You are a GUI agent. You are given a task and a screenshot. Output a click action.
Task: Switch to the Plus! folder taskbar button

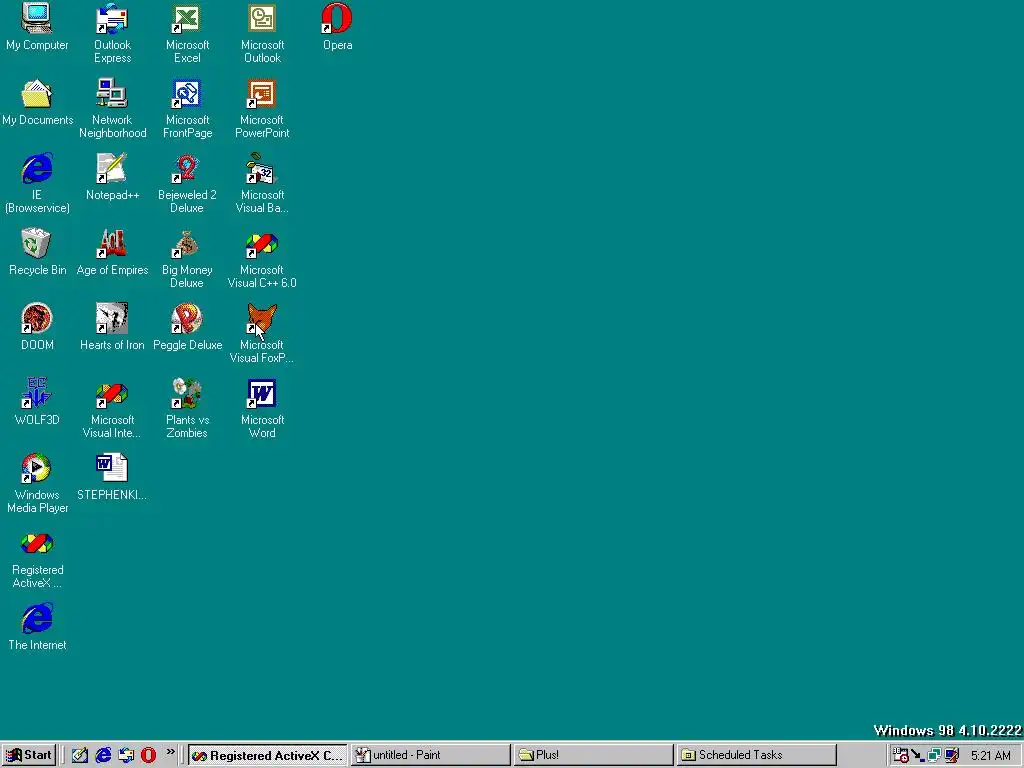(x=593, y=755)
